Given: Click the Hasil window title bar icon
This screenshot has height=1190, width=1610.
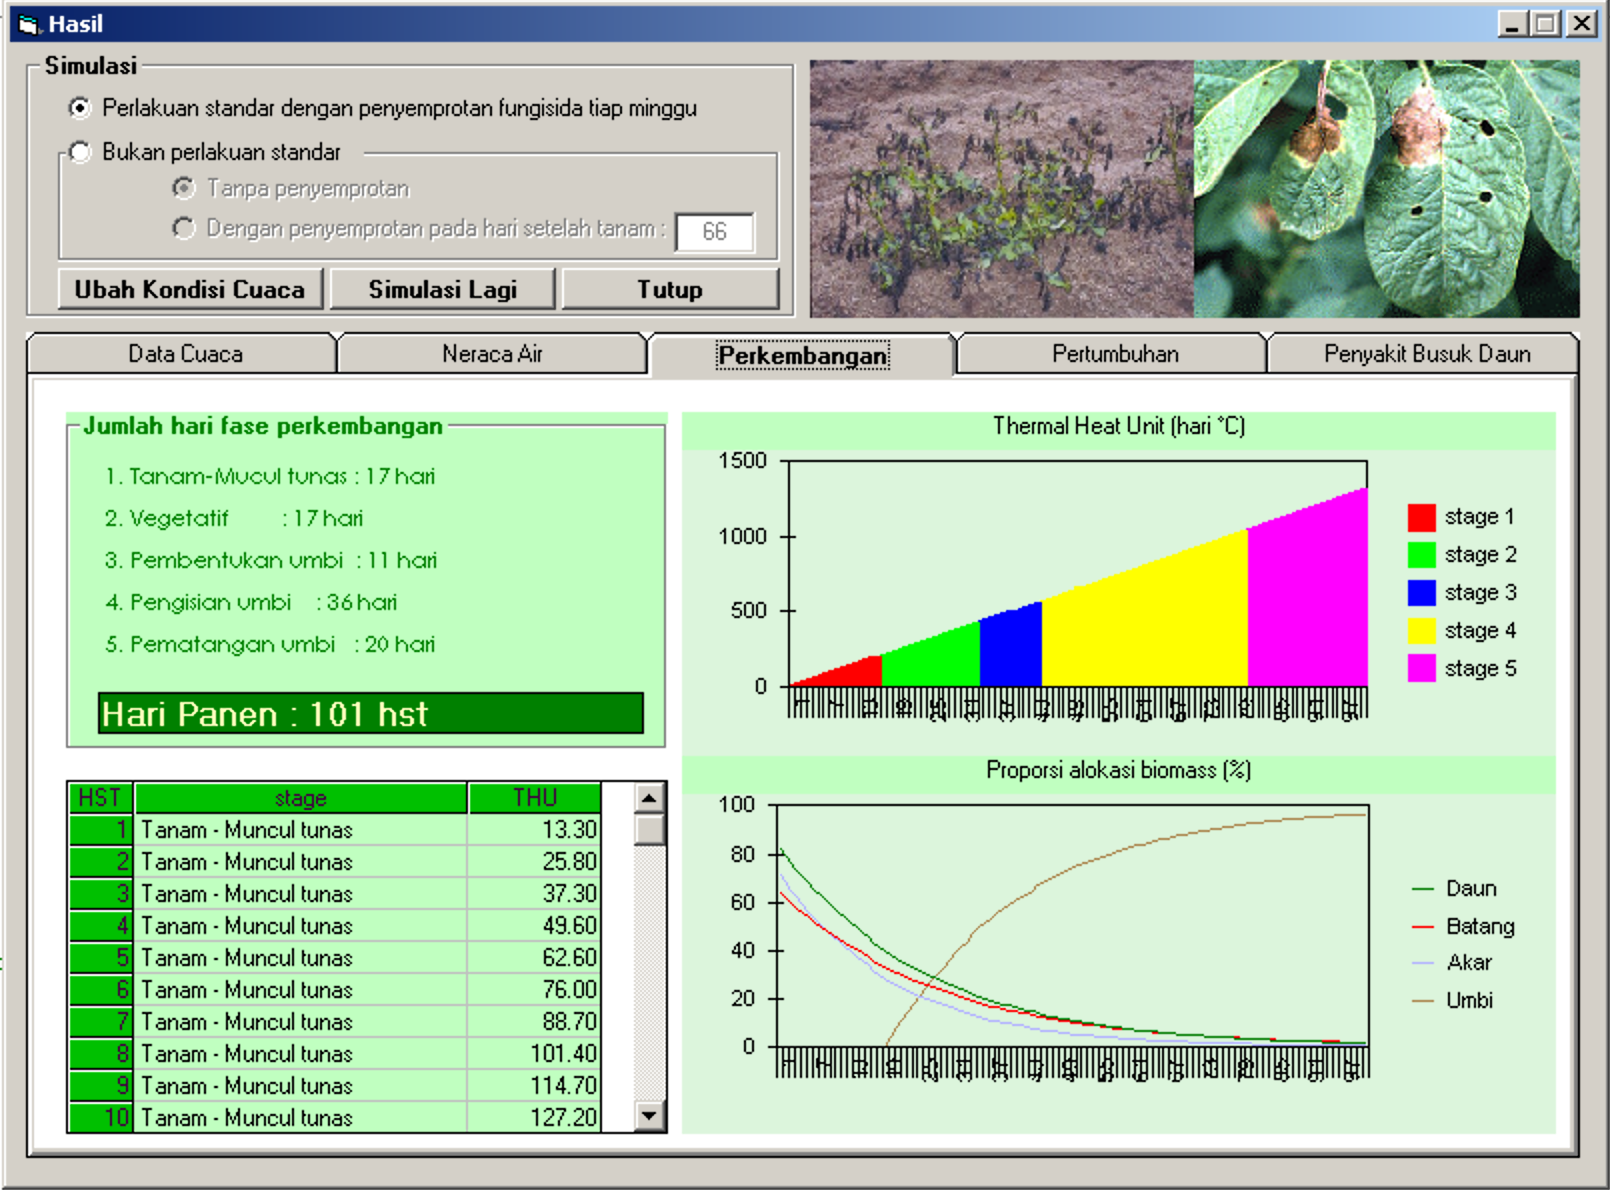Looking at the screenshot, I should pos(28,24).
